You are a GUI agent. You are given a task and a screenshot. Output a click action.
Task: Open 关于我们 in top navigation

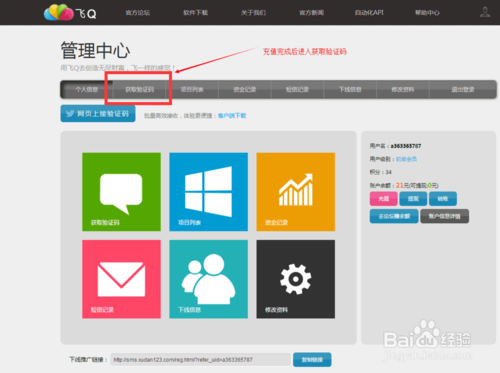point(253,13)
